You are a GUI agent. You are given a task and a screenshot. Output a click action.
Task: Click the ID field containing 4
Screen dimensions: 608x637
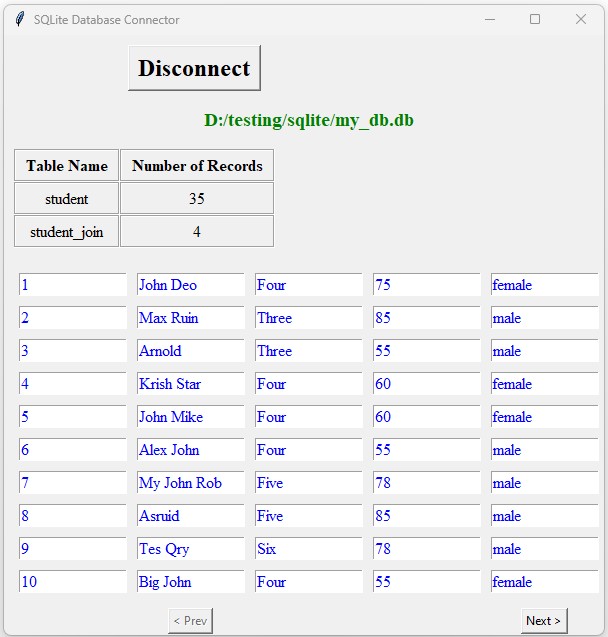tap(73, 384)
